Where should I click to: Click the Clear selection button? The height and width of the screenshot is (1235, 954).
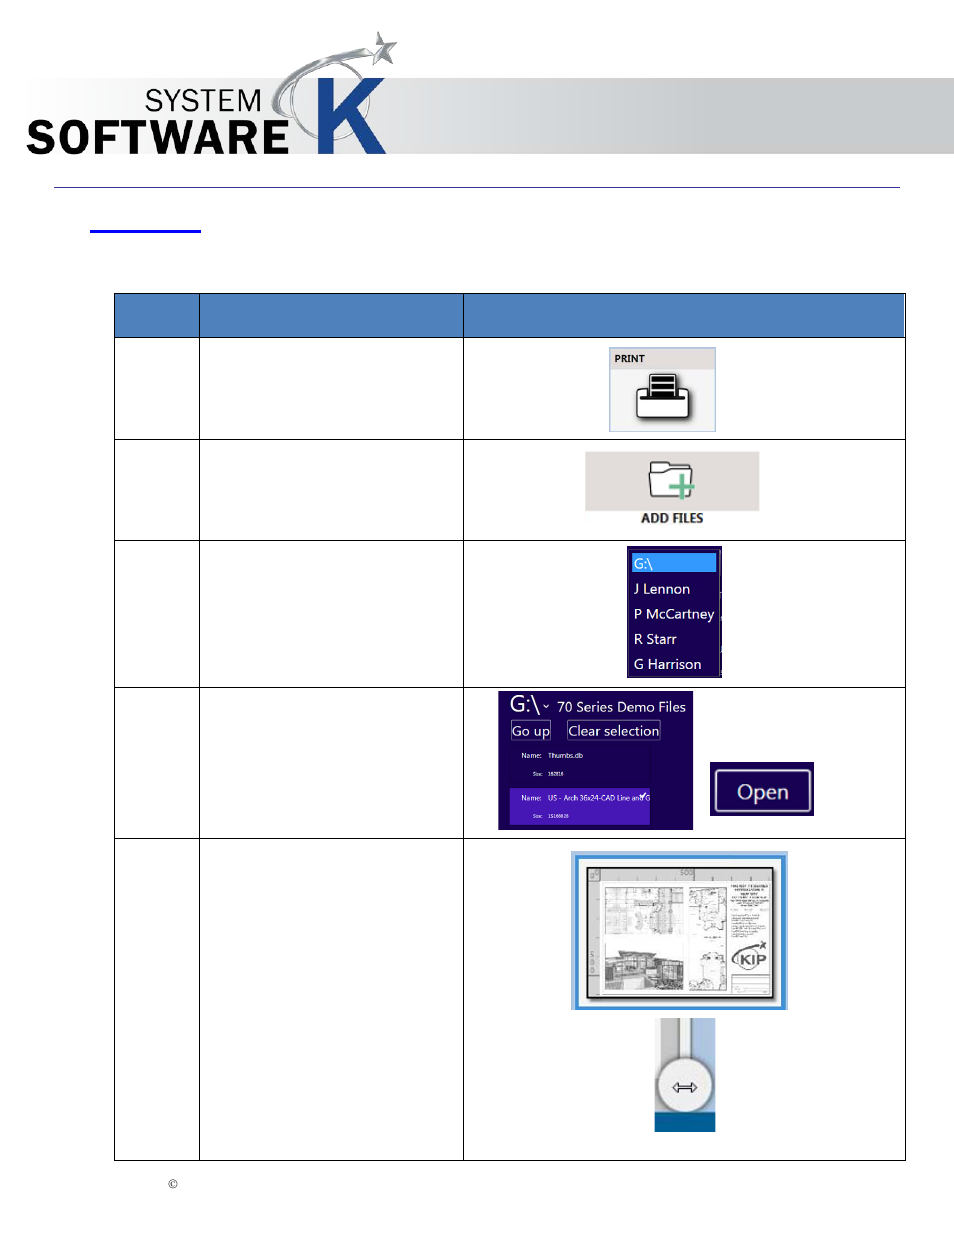[x=614, y=731]
